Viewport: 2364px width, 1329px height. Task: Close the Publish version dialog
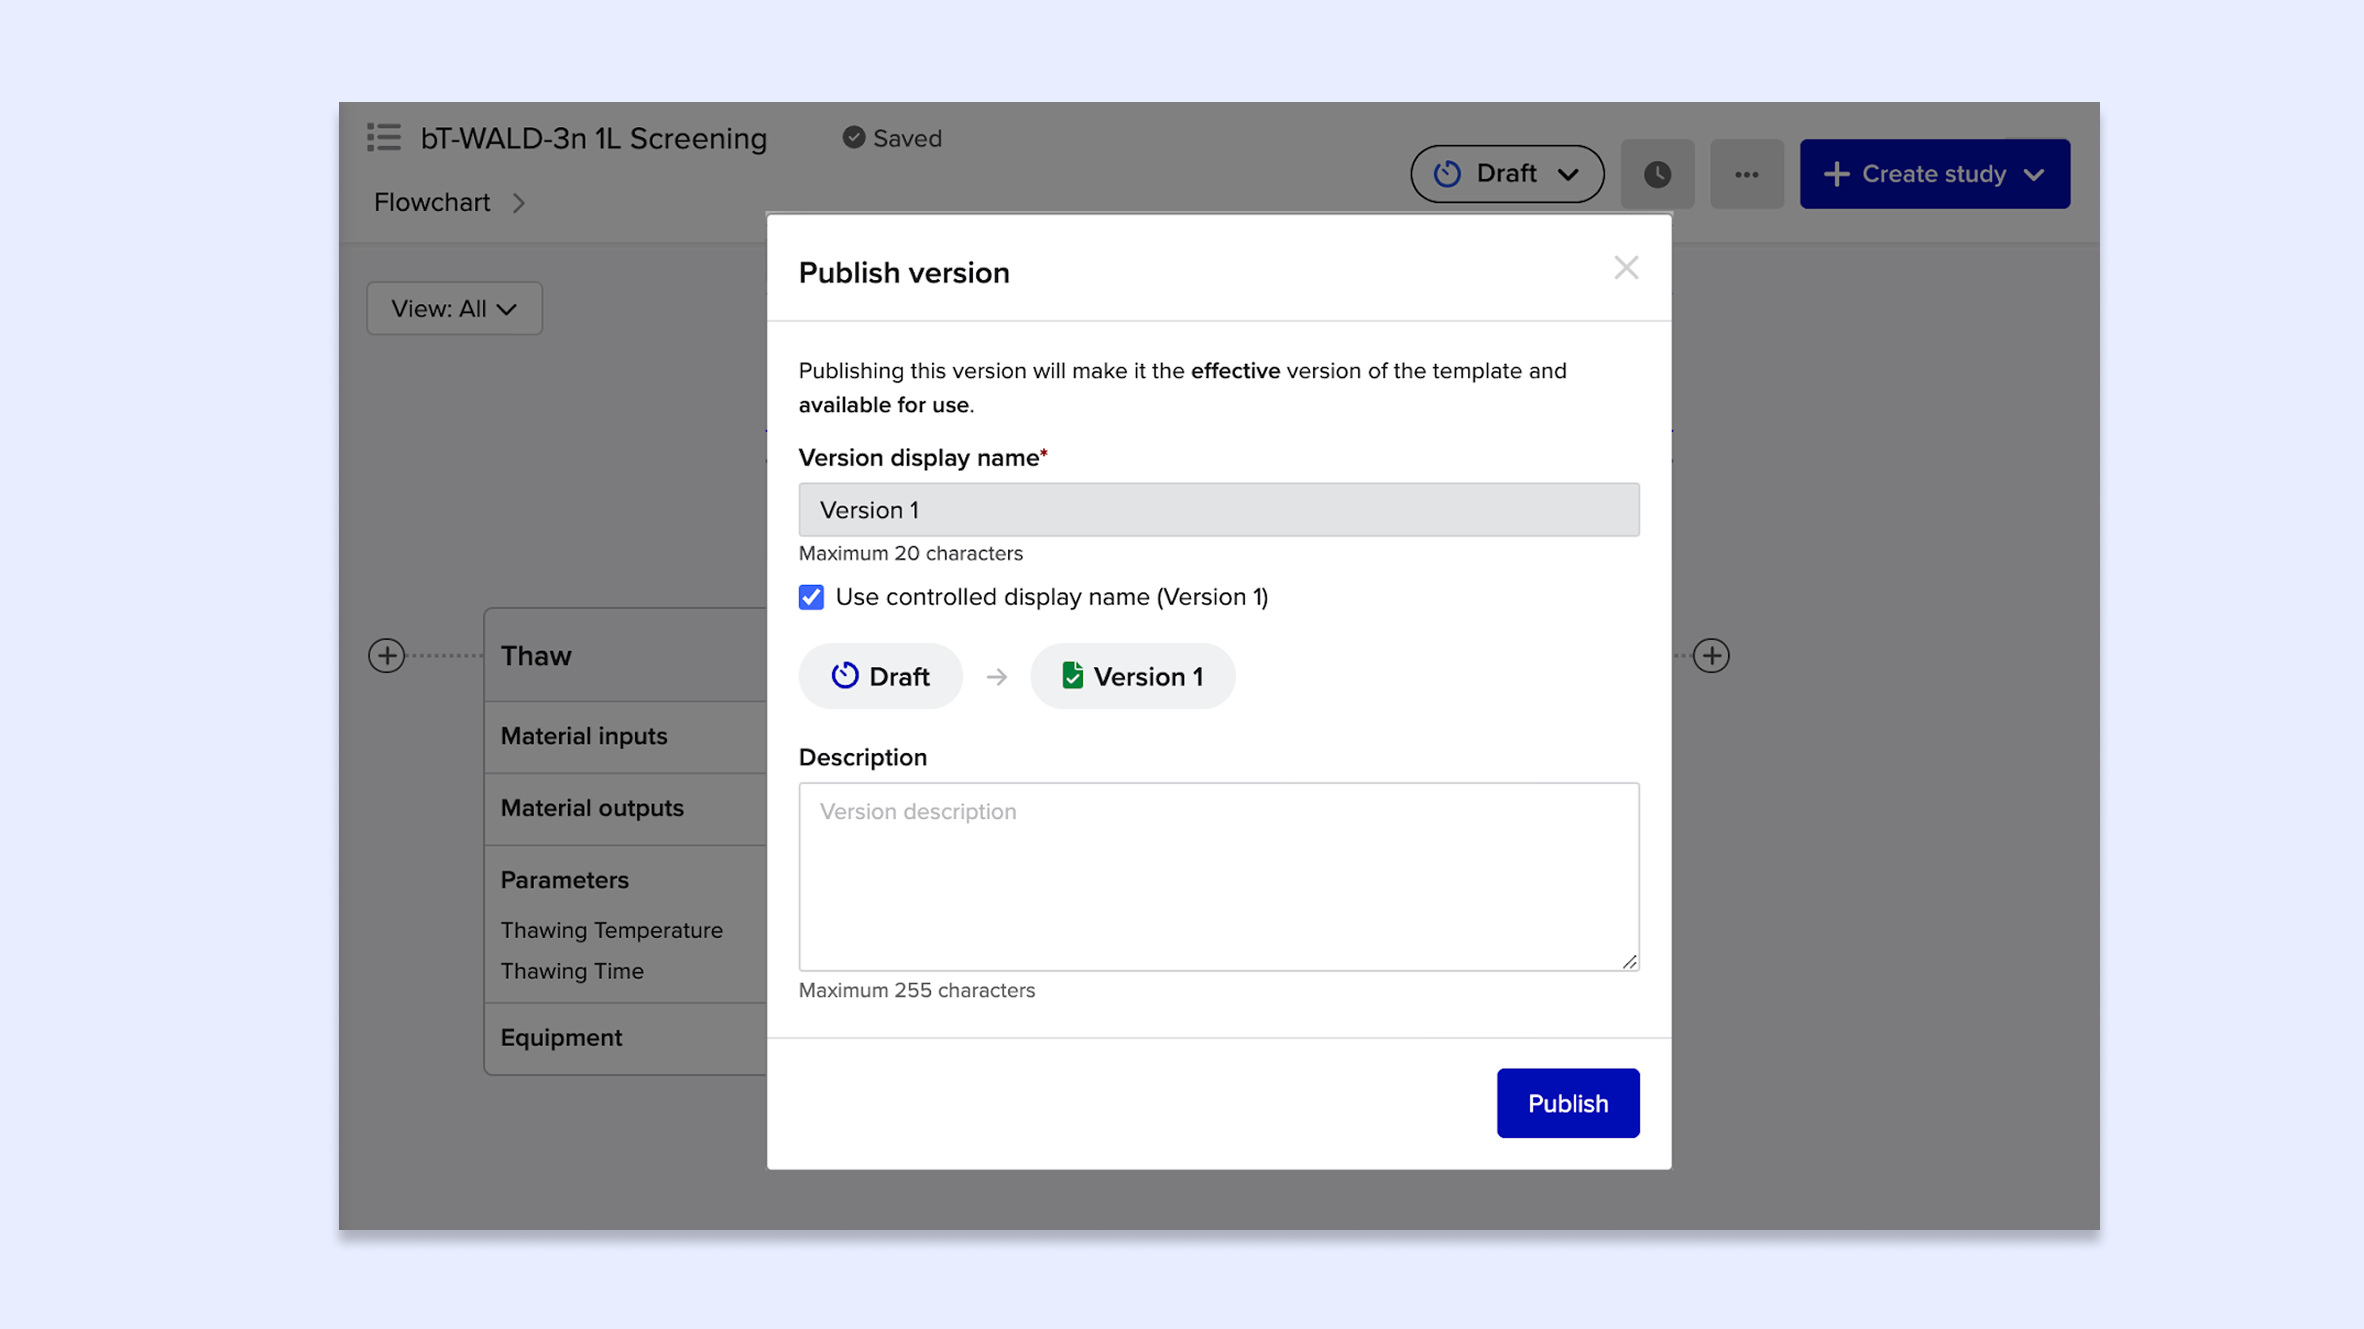click(x=1625, y=268)
